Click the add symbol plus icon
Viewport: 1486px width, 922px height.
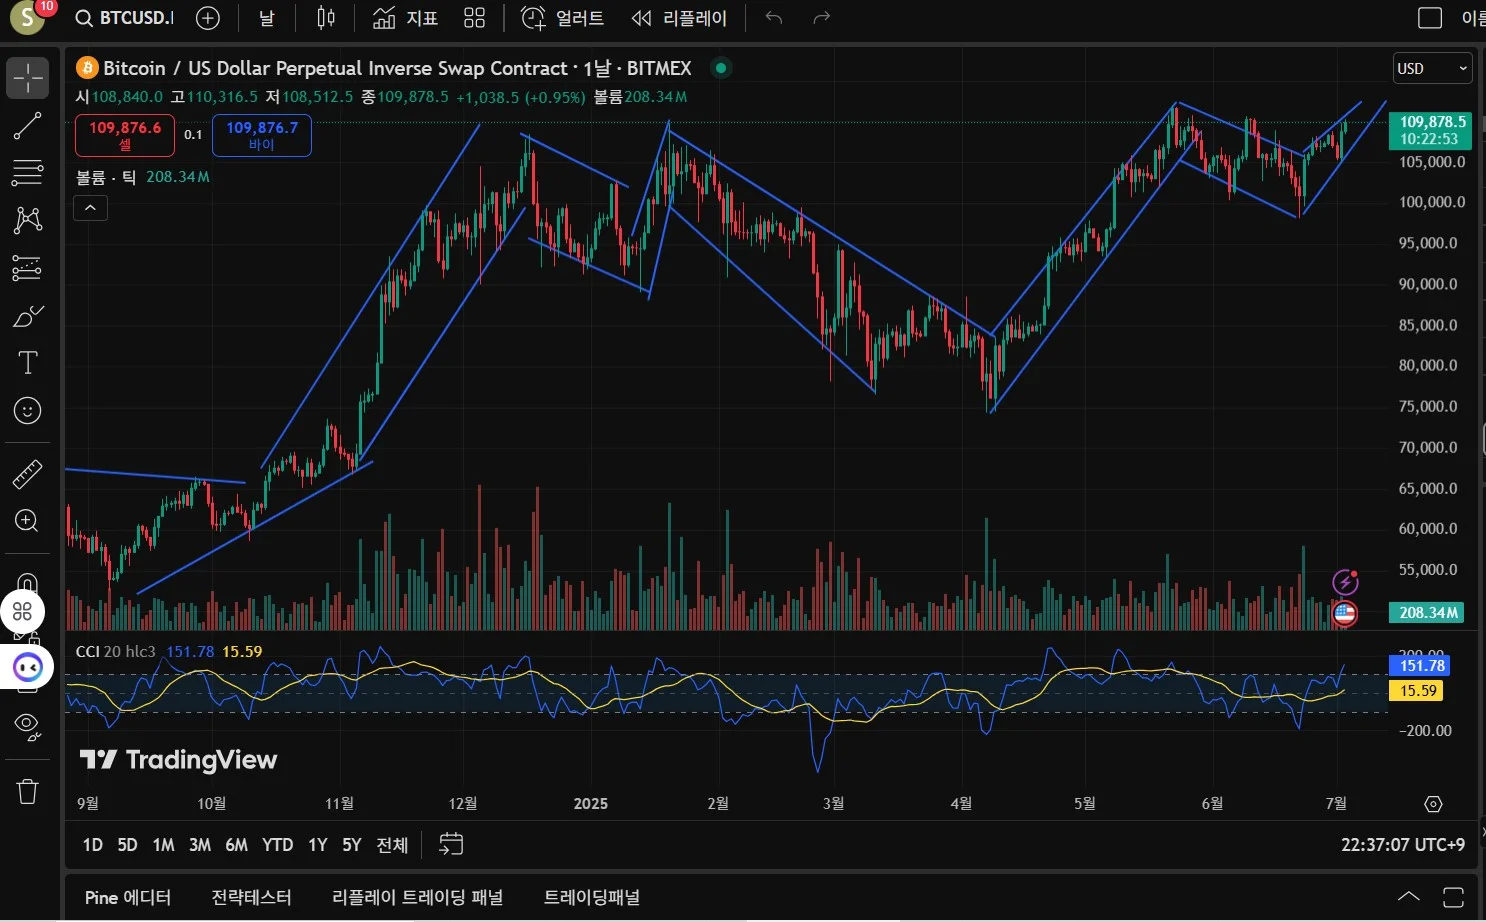point(208,18)
